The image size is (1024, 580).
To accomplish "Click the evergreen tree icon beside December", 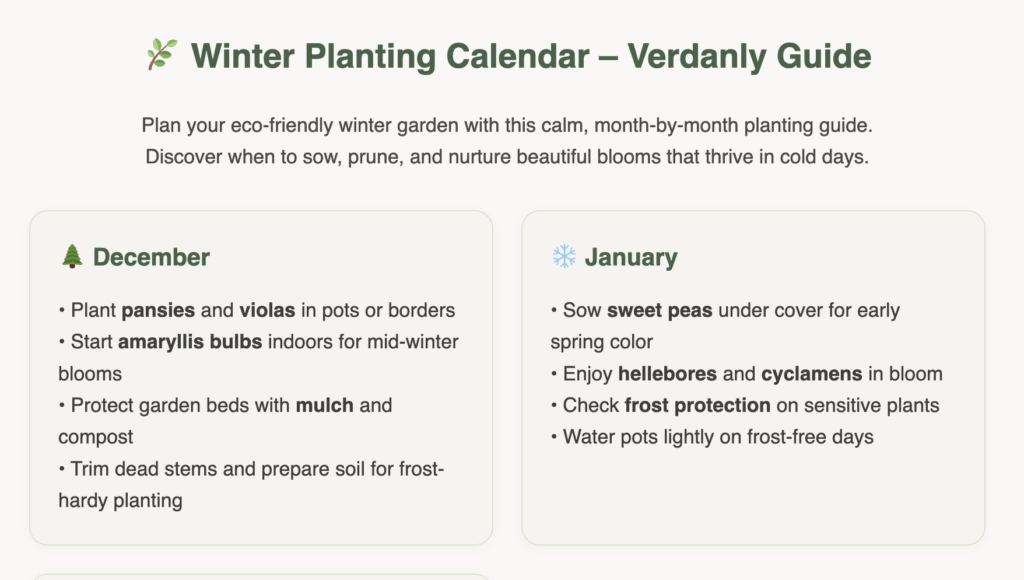I will [72, 256].
